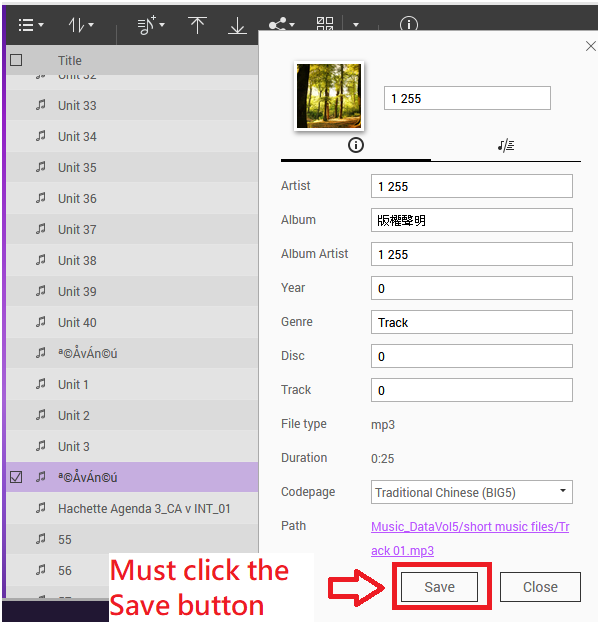
Task: Select the Unit 33 track
Action: 132,105
